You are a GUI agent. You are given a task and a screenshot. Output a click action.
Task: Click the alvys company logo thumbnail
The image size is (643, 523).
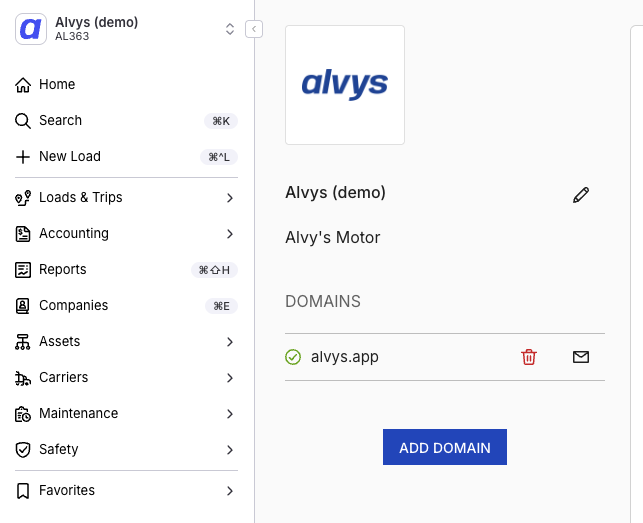[x=345, y=85]
